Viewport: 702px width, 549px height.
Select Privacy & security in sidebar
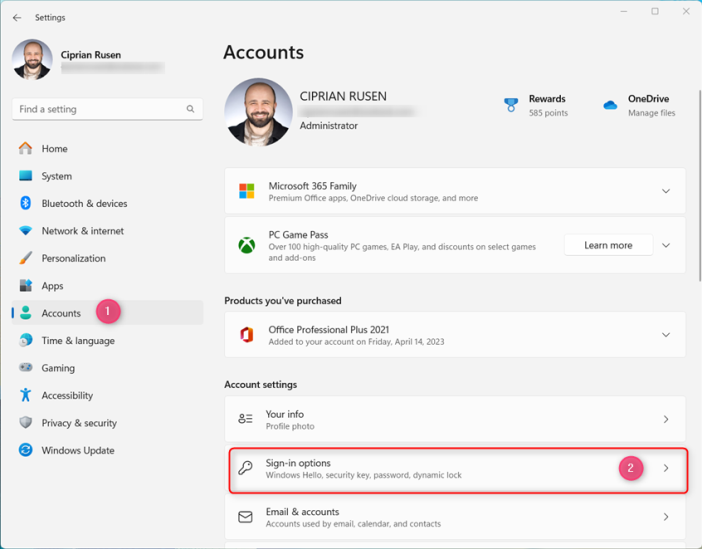[79, 423]
